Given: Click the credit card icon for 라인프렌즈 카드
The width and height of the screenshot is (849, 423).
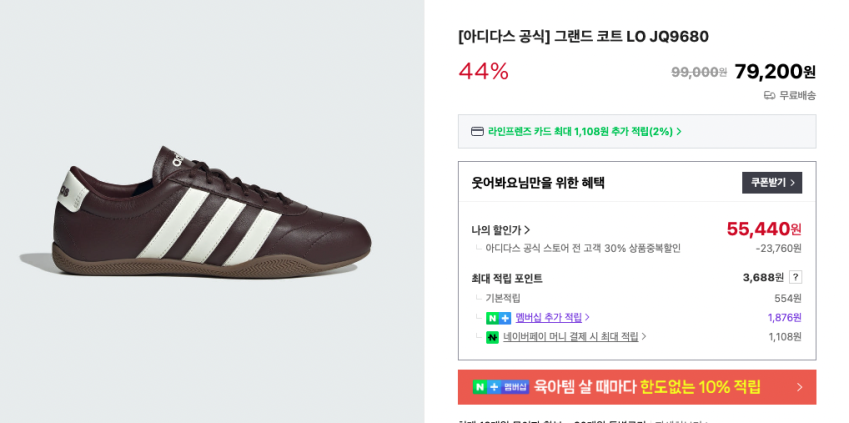Looking at the screenshot, I should [477, 131].
